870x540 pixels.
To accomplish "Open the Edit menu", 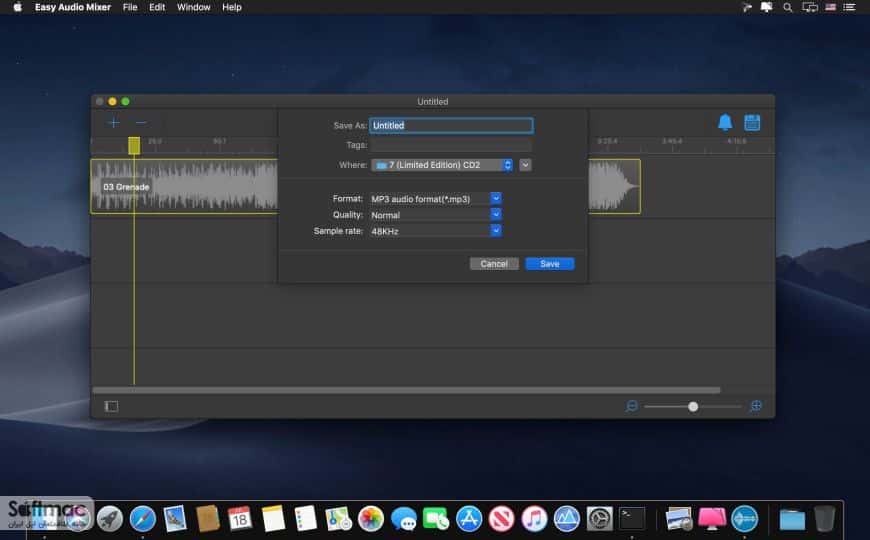I will coord(157,7).
